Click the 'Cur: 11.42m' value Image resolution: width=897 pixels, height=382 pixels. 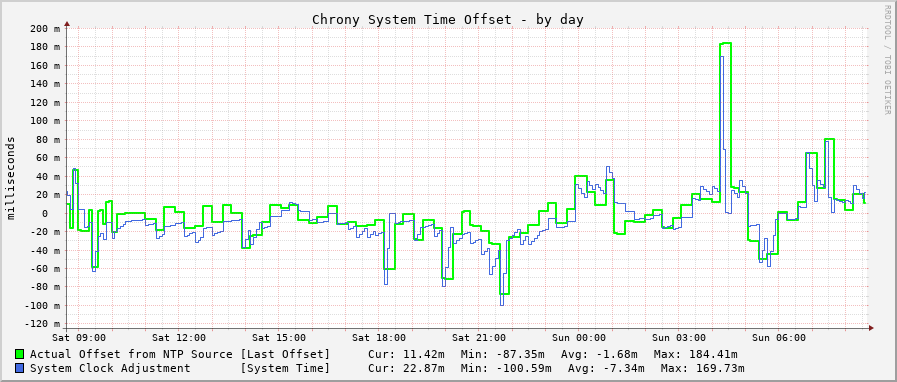coord(407,355)
